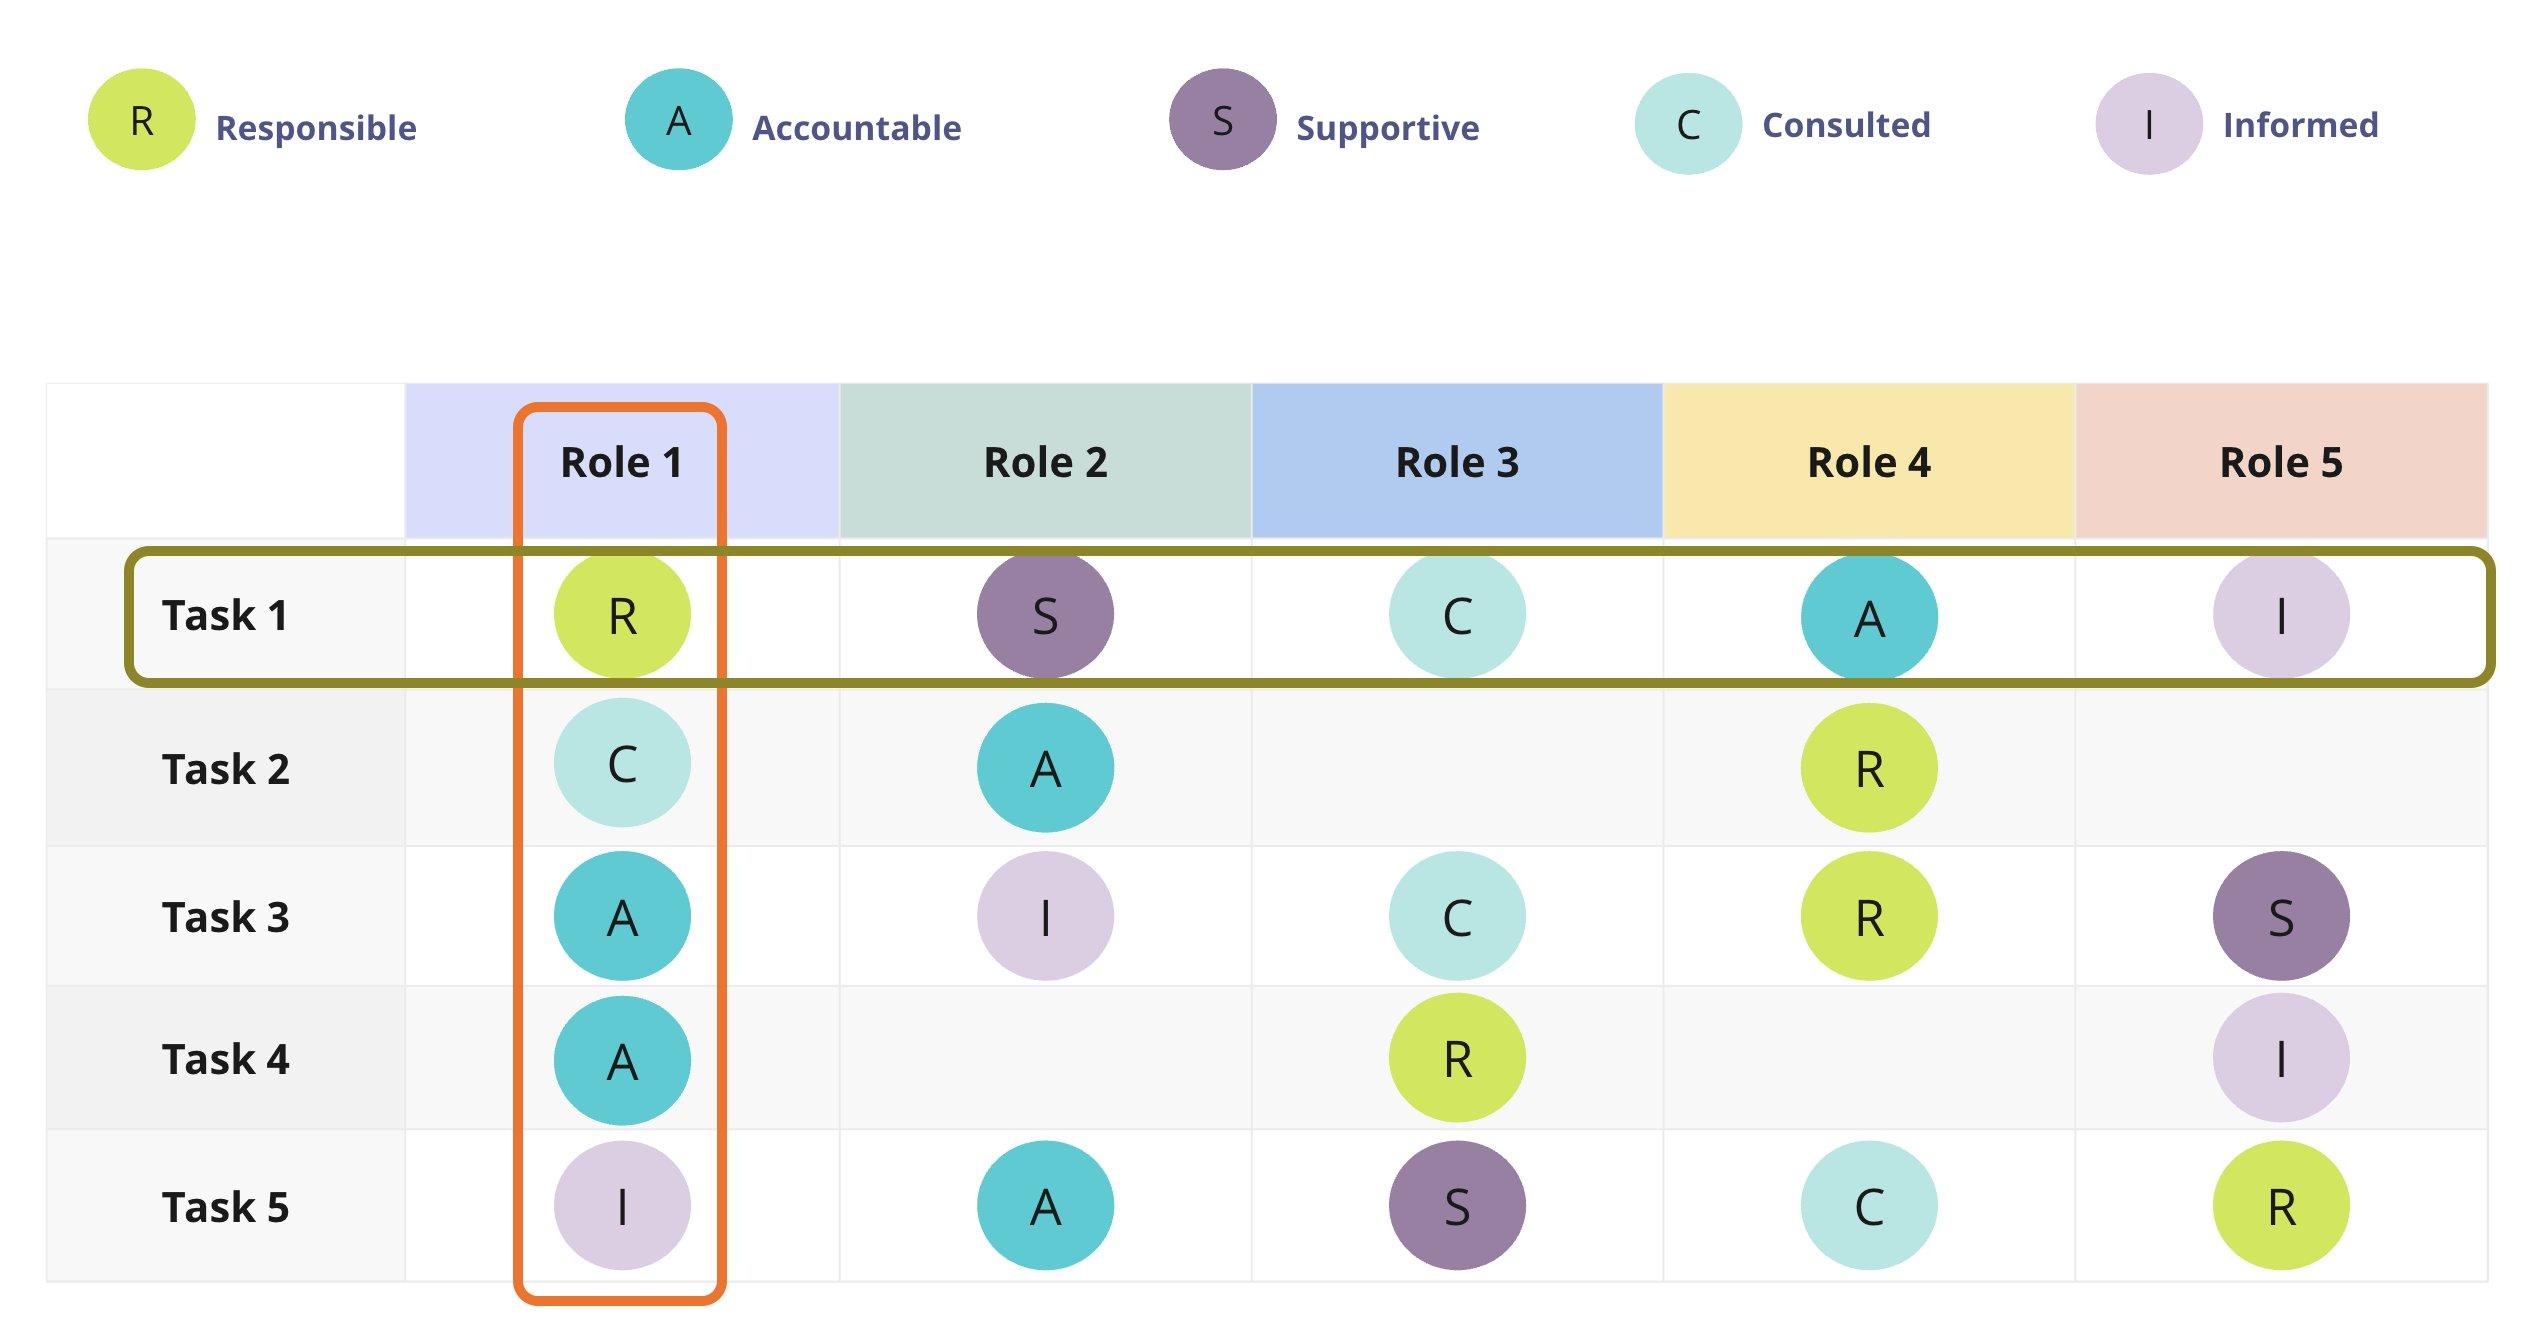Click the Responsible legend label
This screenshot has width=2532, height=1328.
pos(316,128)
